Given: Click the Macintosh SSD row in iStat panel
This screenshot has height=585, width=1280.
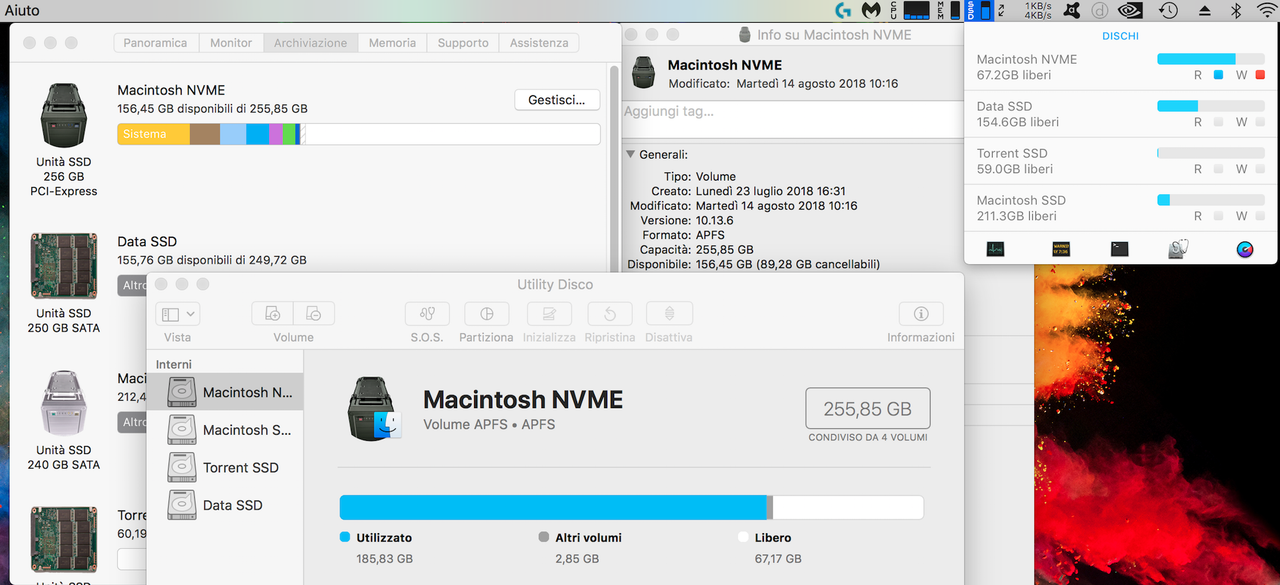Looking at the screenshot, I should [1120, 208].
